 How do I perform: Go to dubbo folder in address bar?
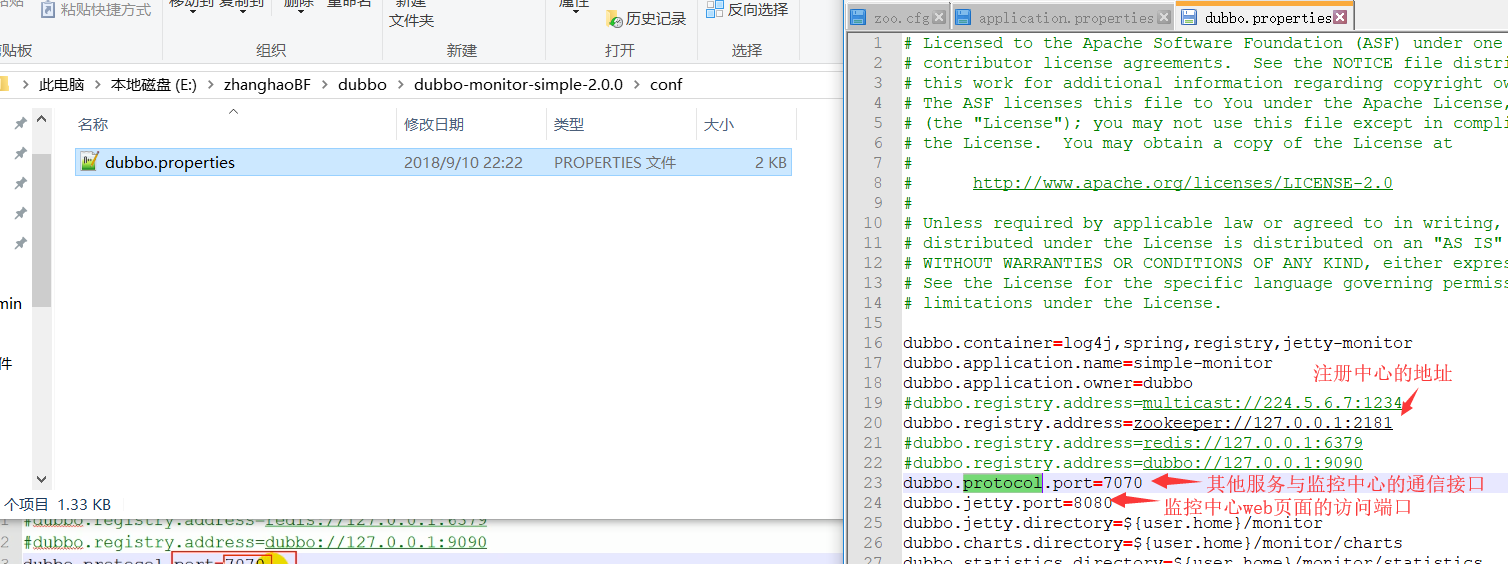[x=362, y=85]
